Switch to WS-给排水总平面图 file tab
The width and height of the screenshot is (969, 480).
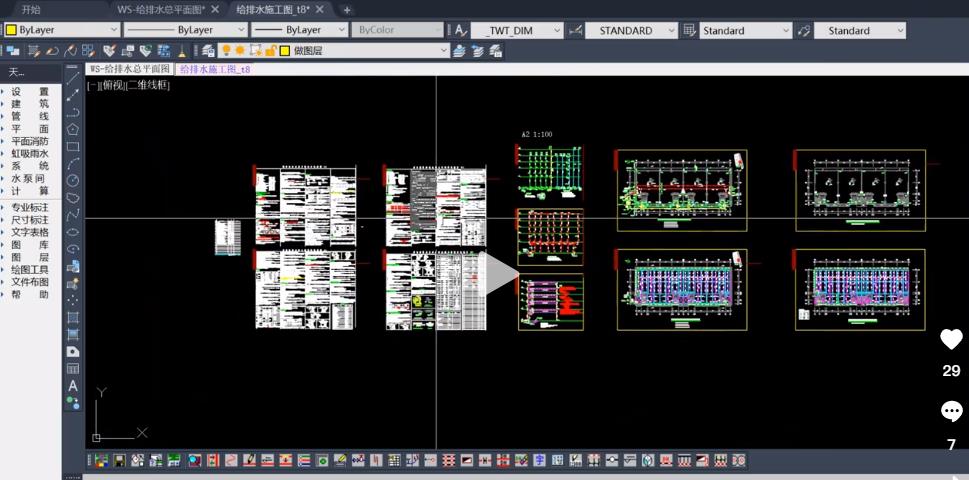[x=160, y=9]
